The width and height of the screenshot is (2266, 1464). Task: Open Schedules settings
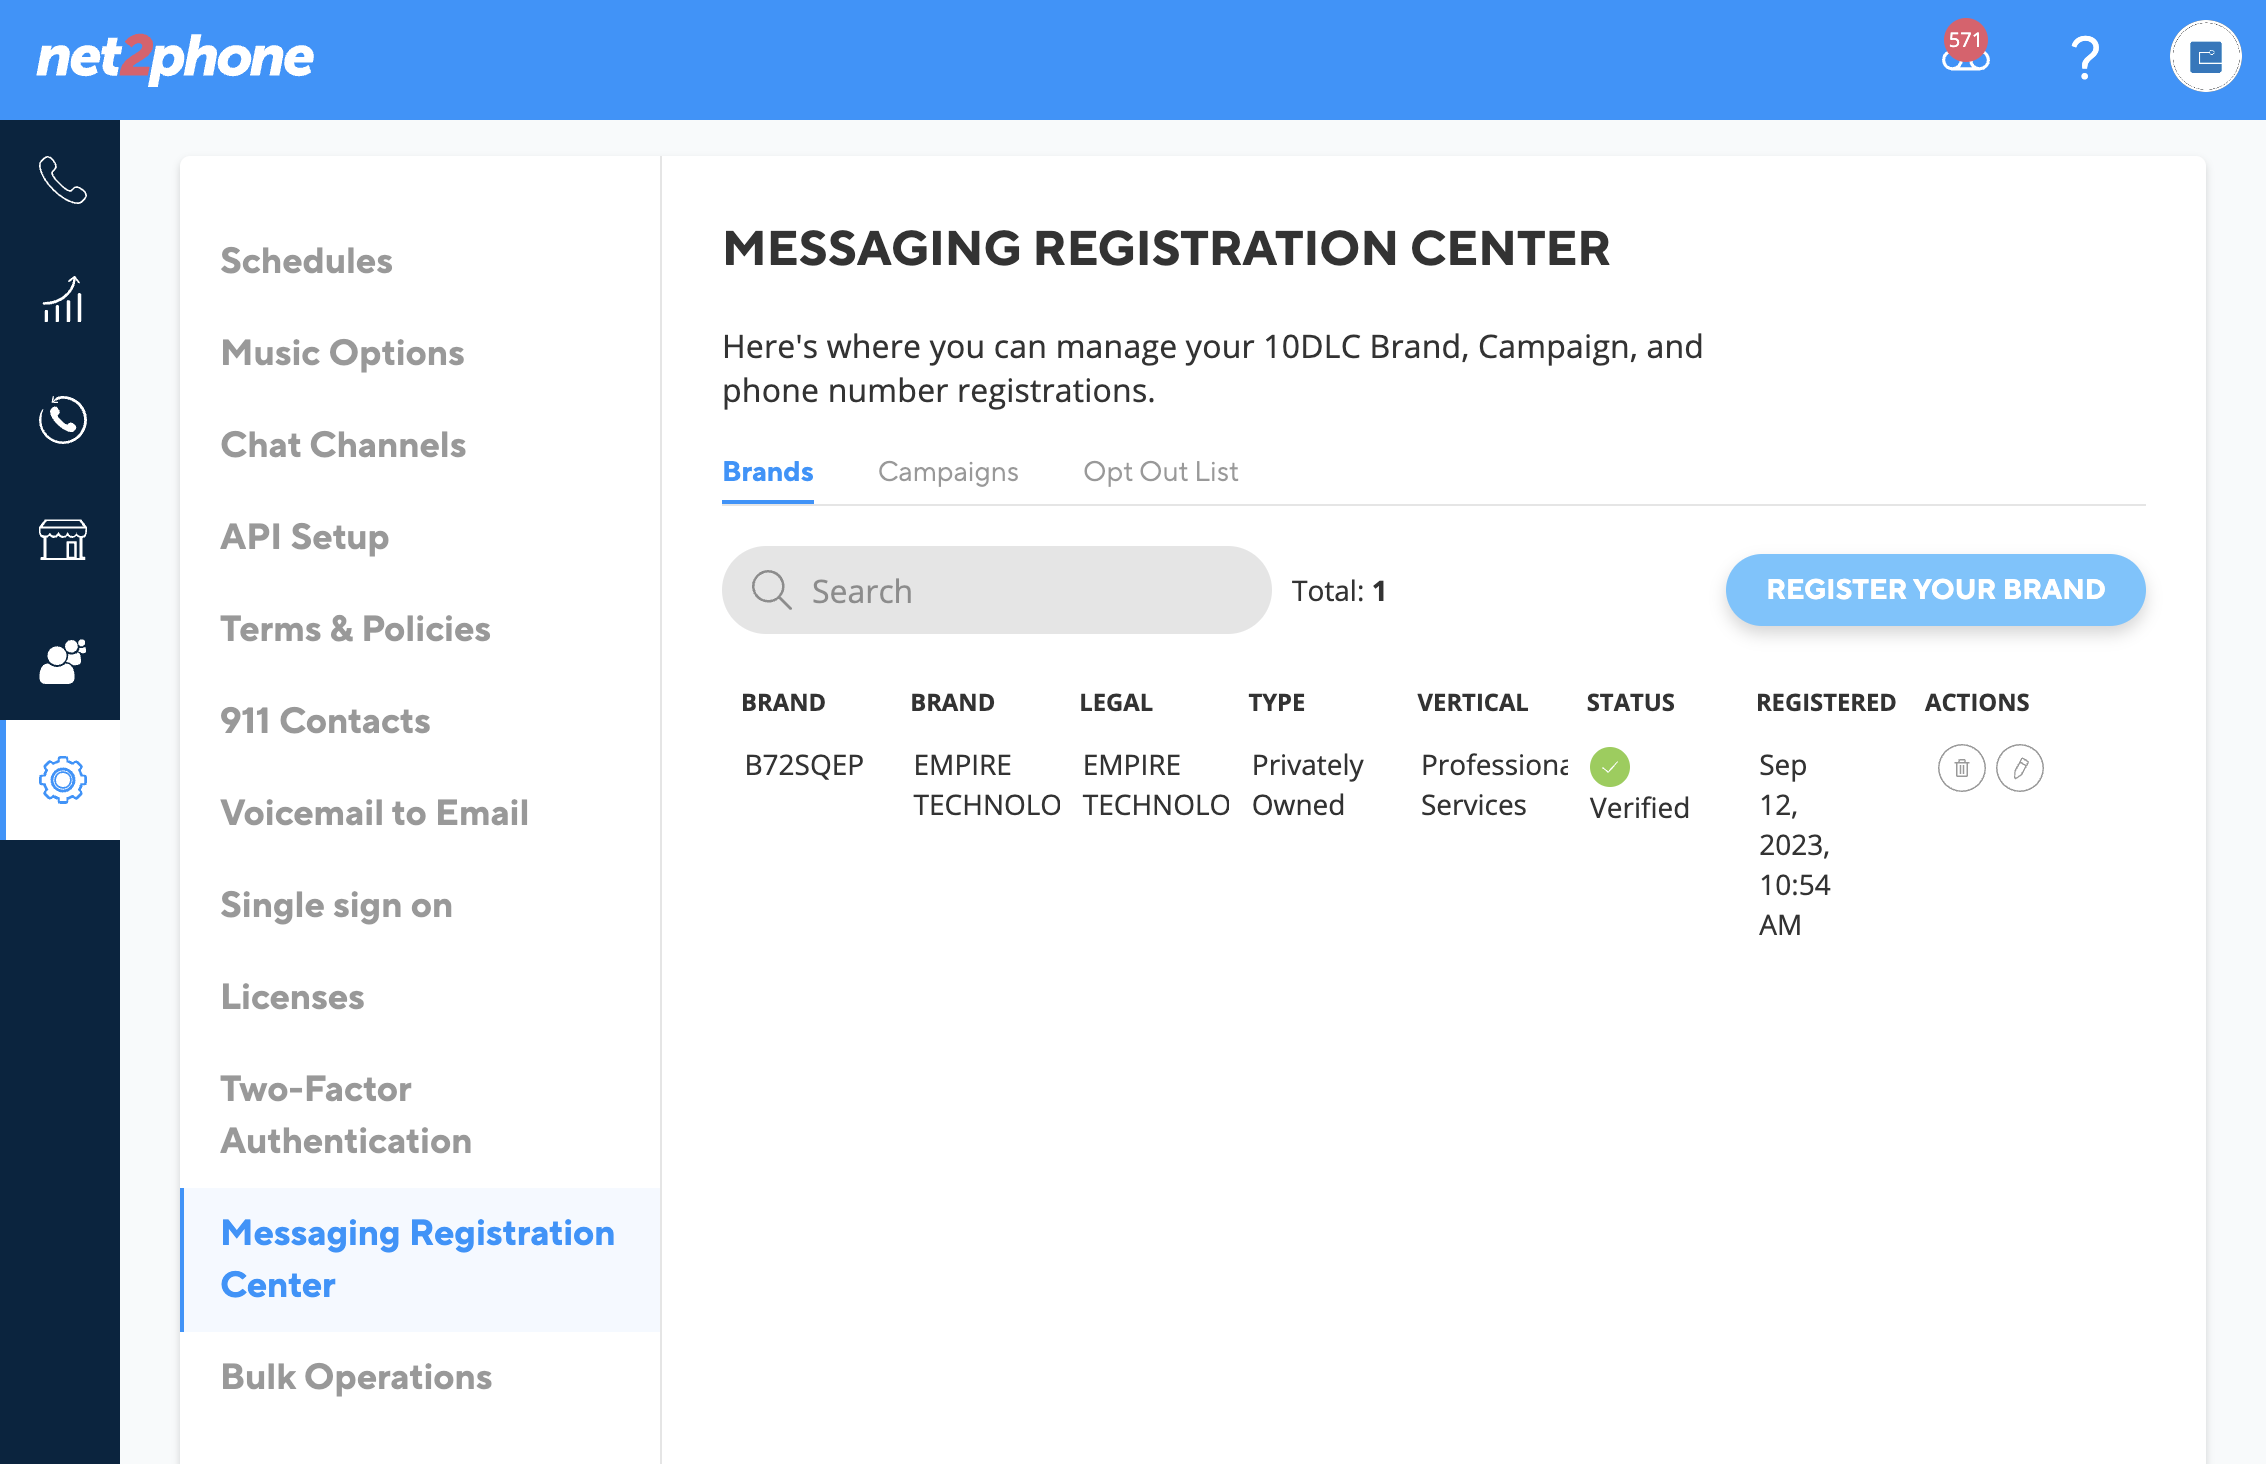click(x=306, y=261)
